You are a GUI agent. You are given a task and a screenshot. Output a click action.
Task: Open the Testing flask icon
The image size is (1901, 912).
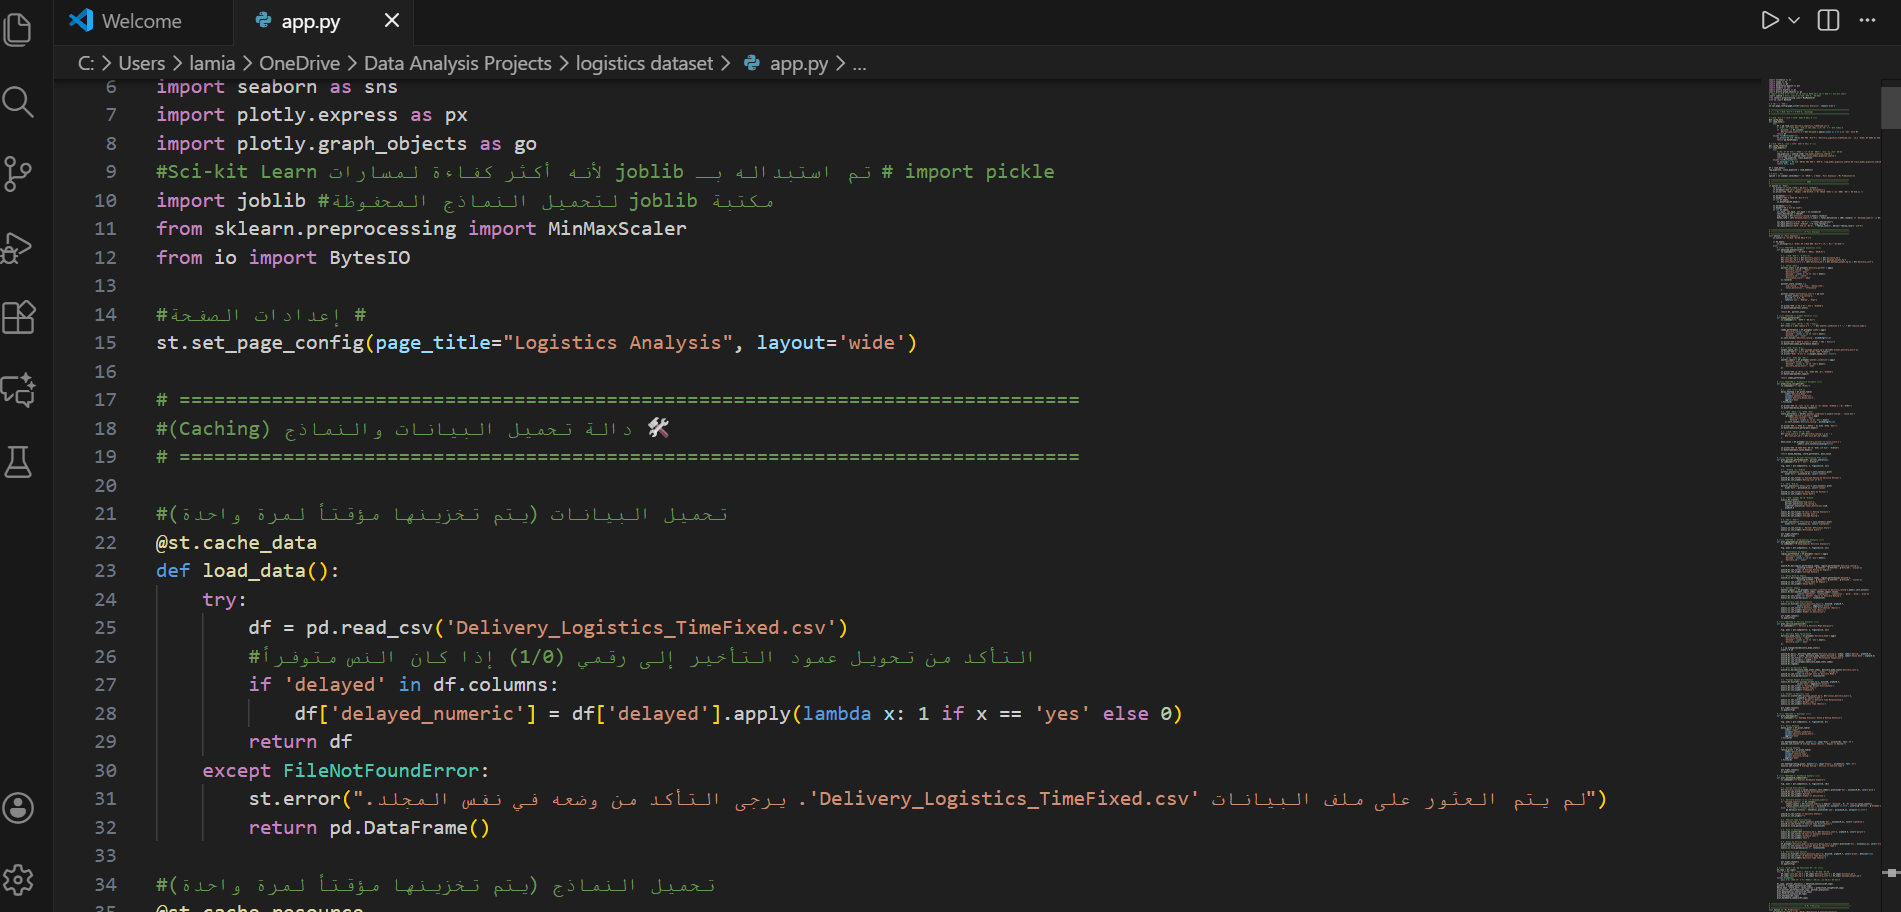(18, 462)
